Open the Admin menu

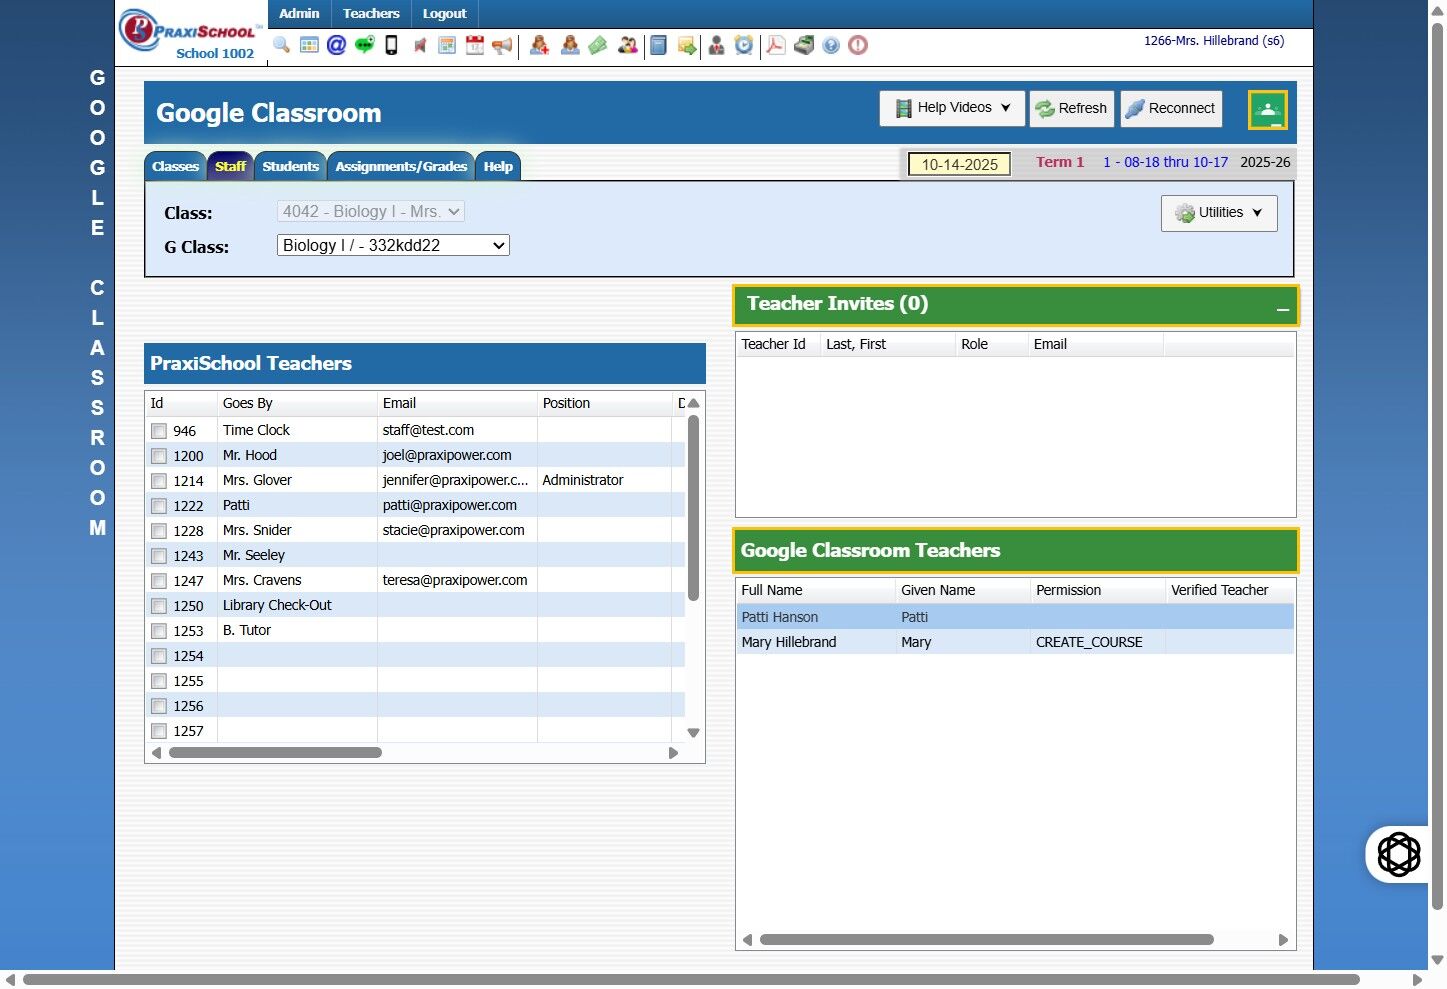[299, 14]
